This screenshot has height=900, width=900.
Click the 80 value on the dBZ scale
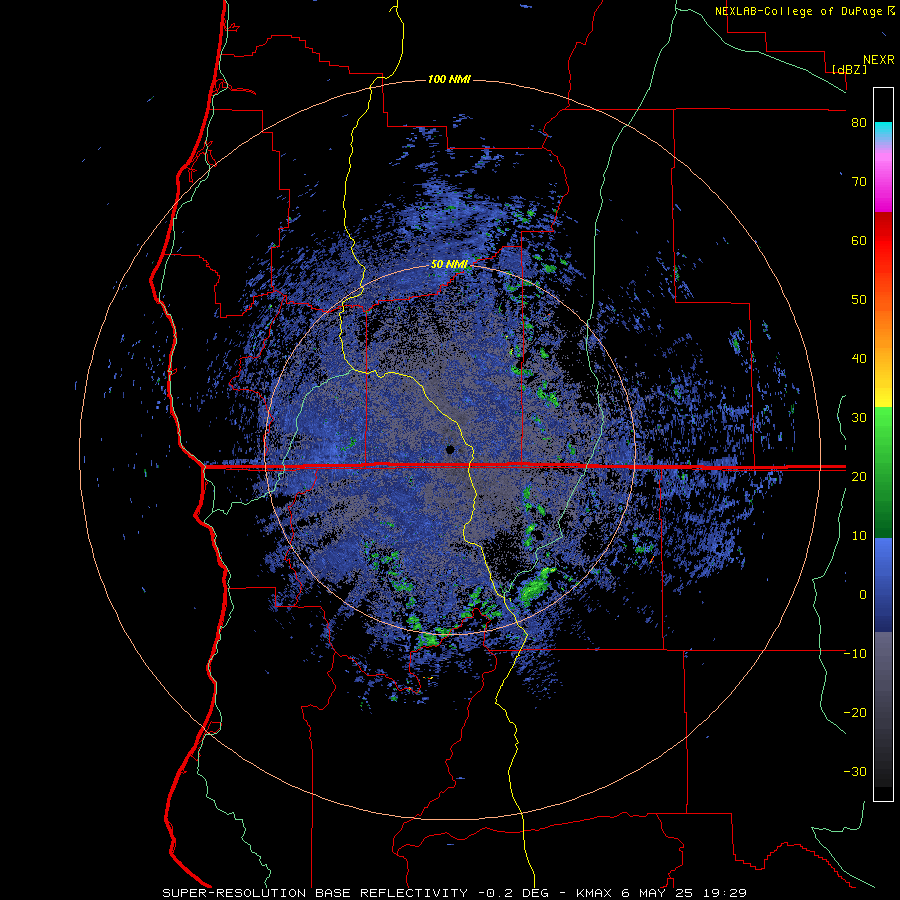click(x=859, y=123)
